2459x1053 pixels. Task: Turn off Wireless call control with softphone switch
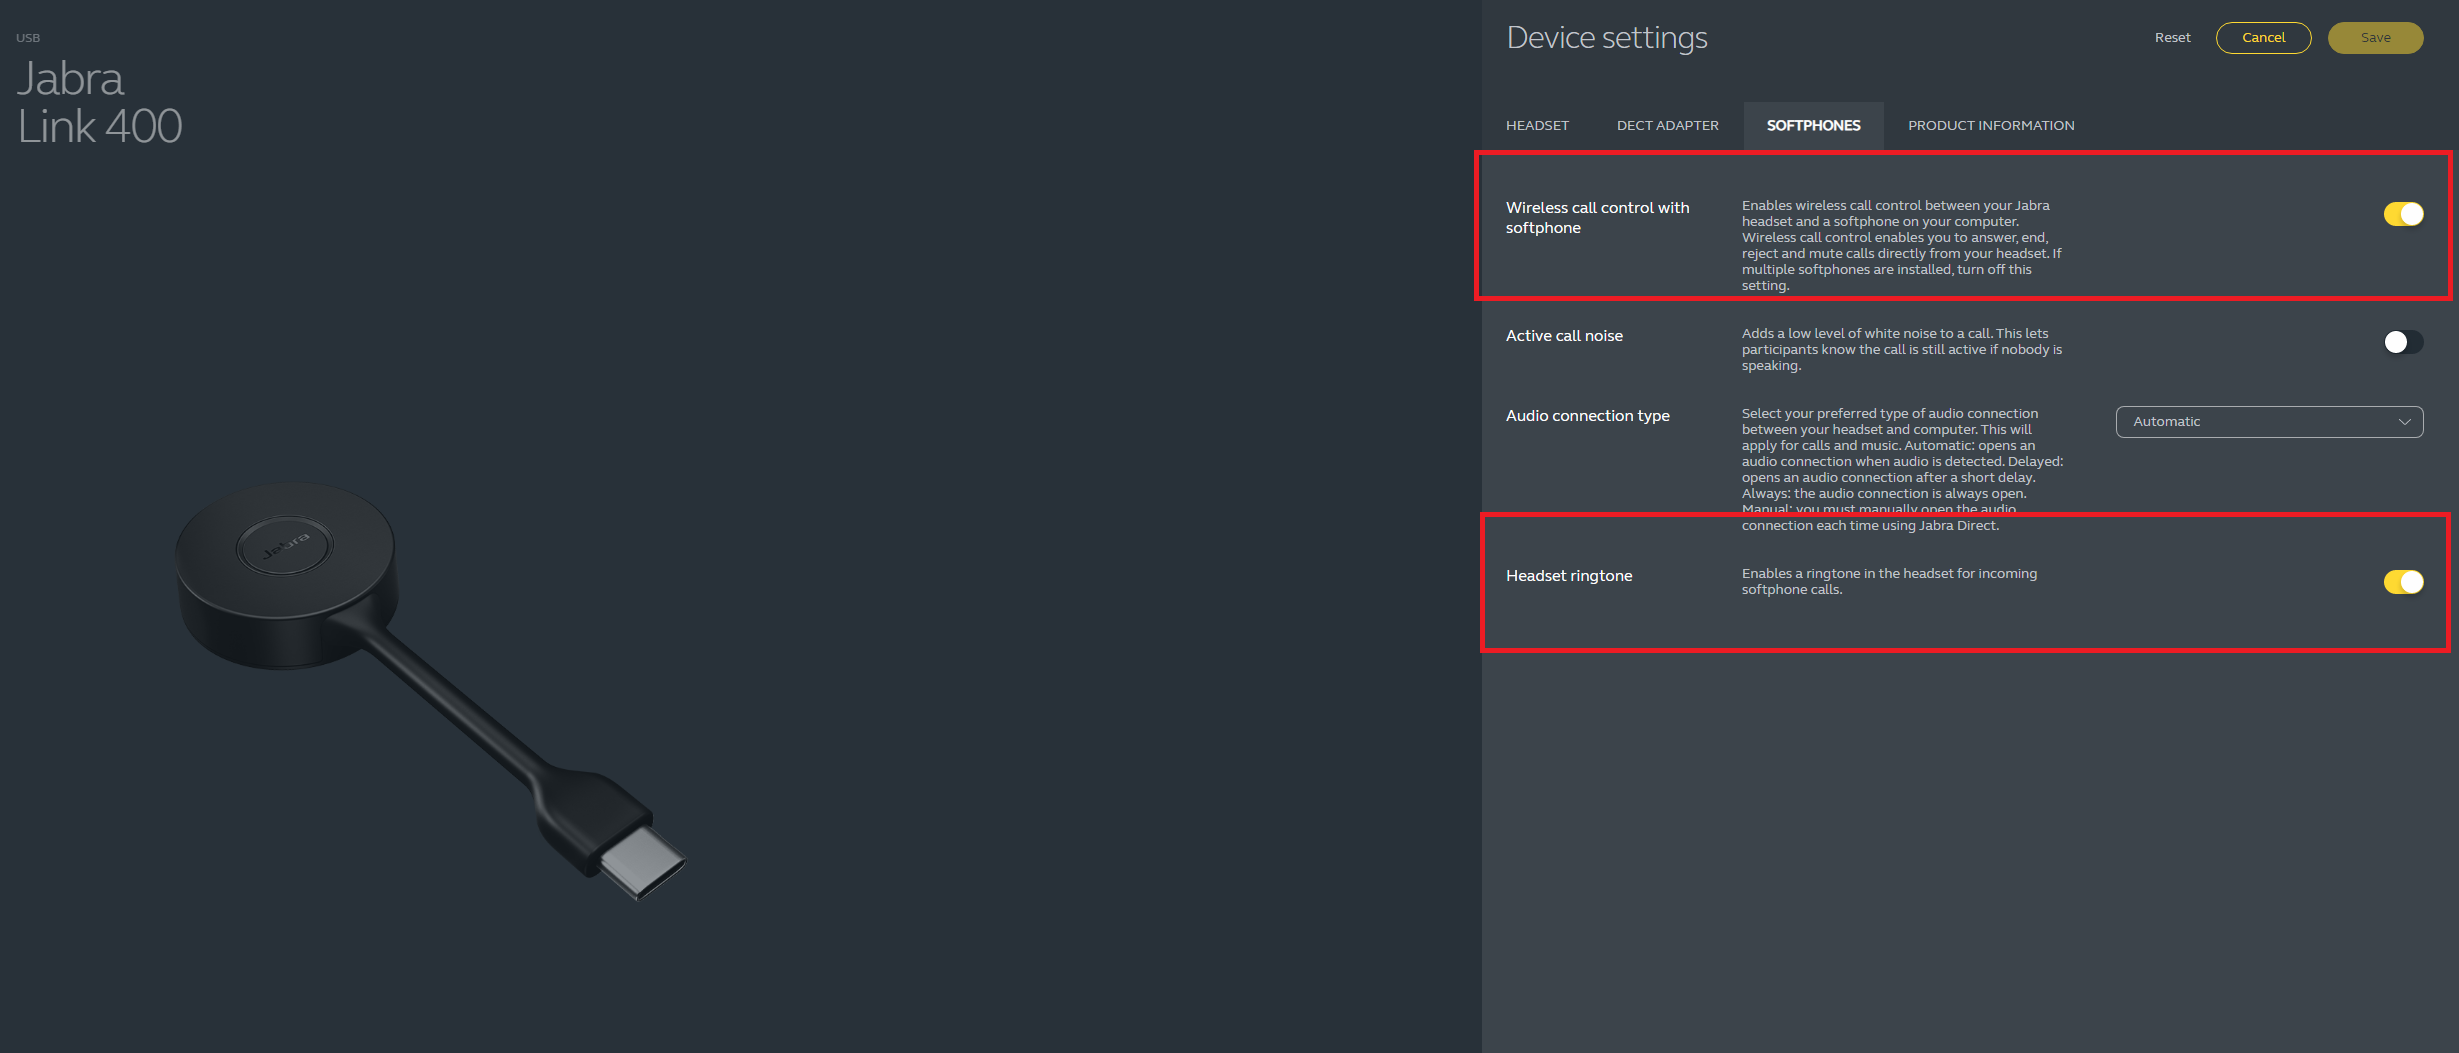(2402, 214)
